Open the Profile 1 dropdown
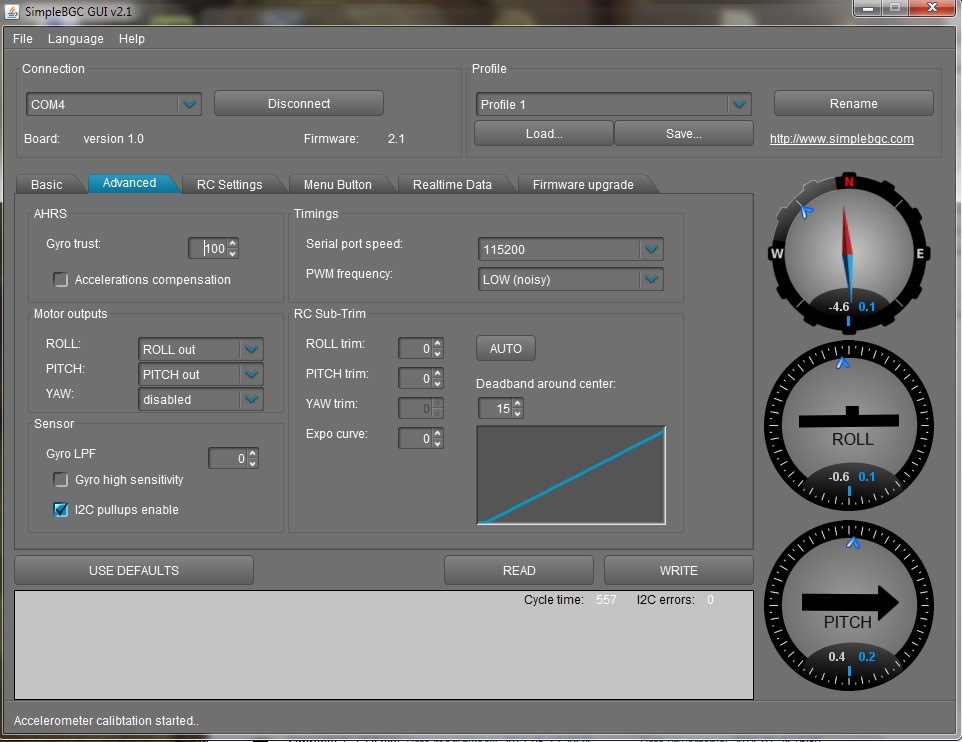The image size is (962, 742). pyautogui.click(x=739, y=104)
